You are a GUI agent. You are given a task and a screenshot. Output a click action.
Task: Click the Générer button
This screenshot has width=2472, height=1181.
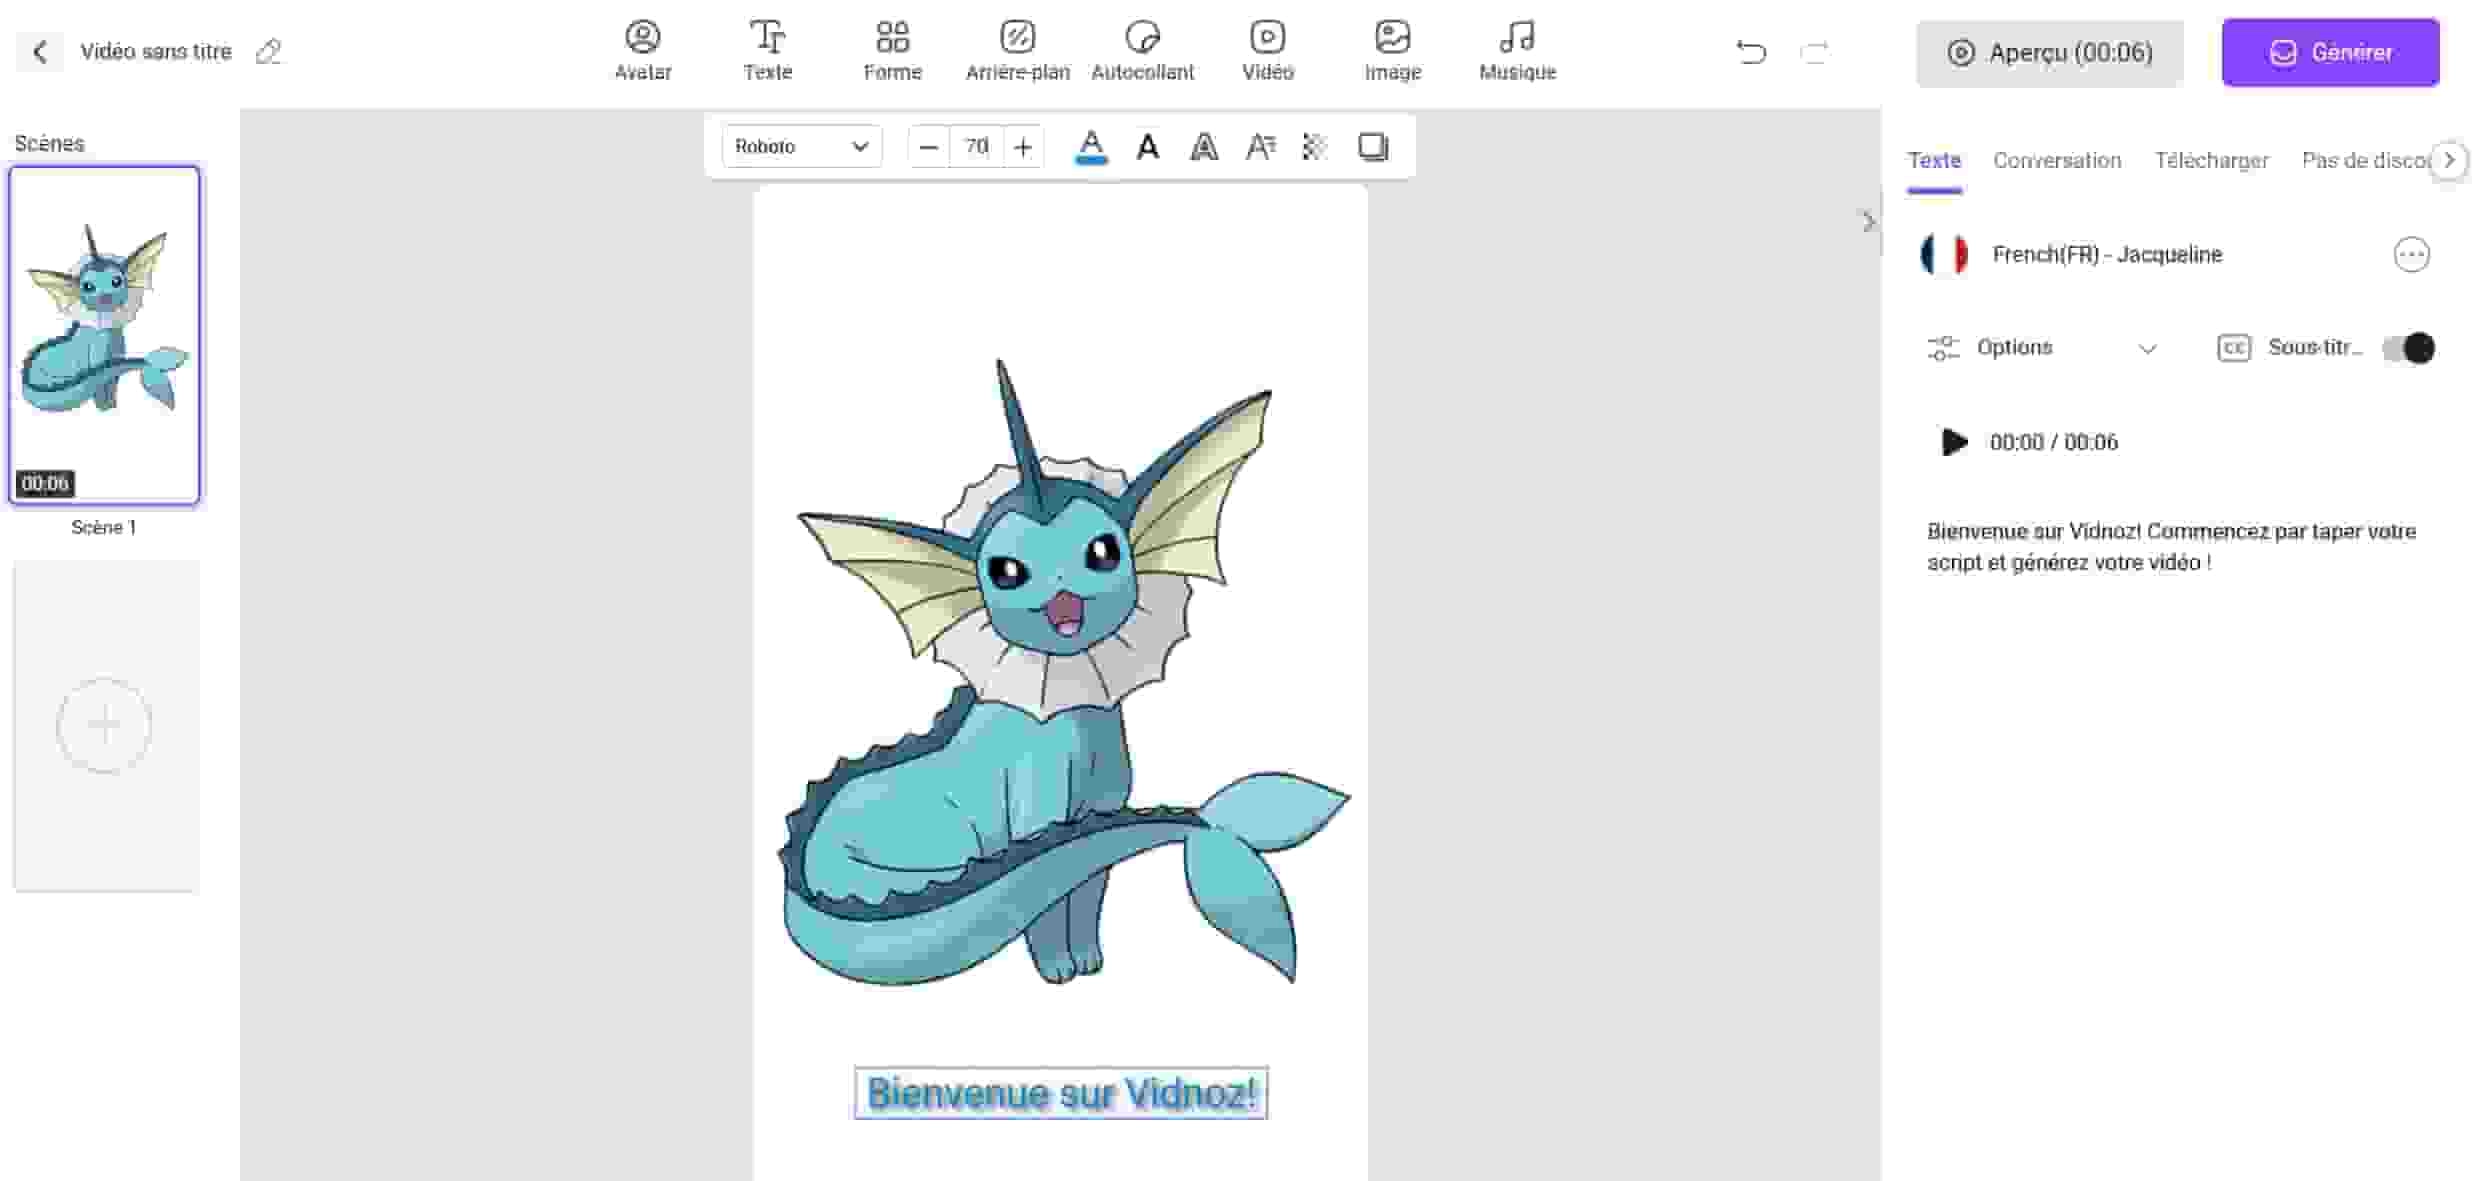(x=2330, y=52)
